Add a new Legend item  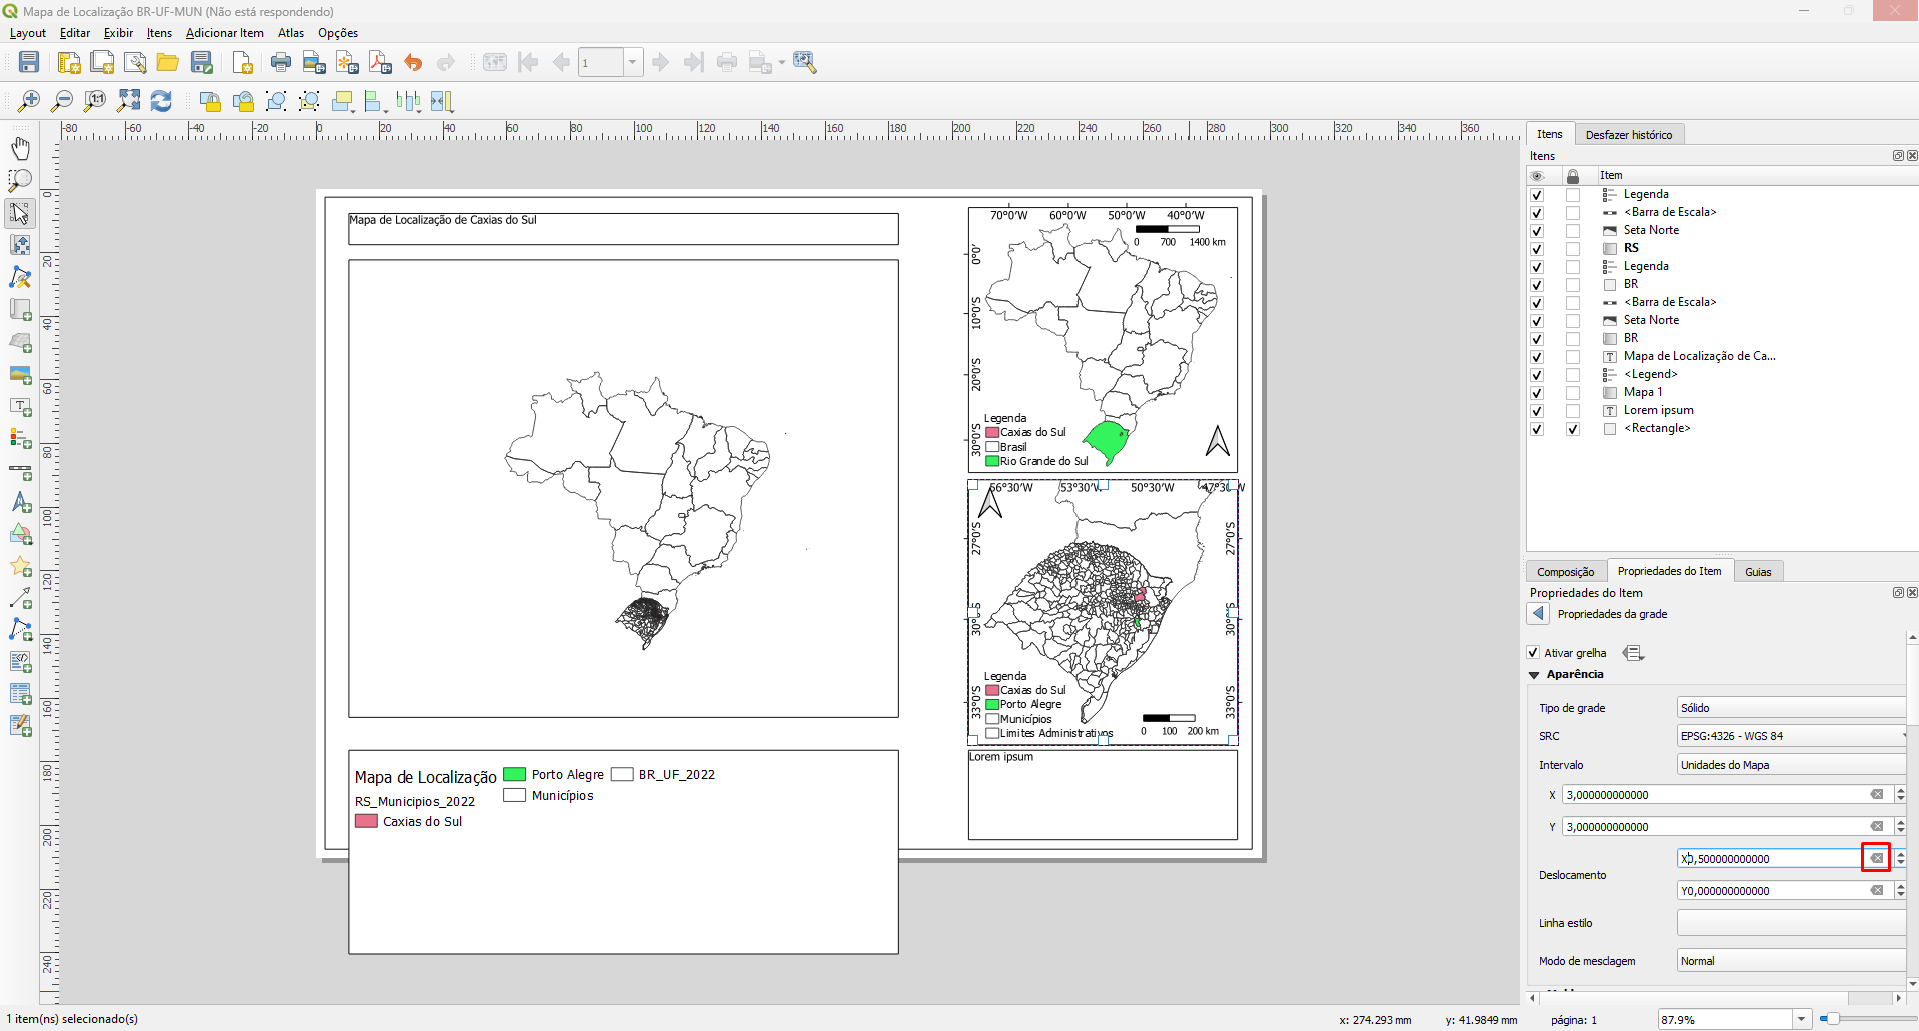(20, 439)
